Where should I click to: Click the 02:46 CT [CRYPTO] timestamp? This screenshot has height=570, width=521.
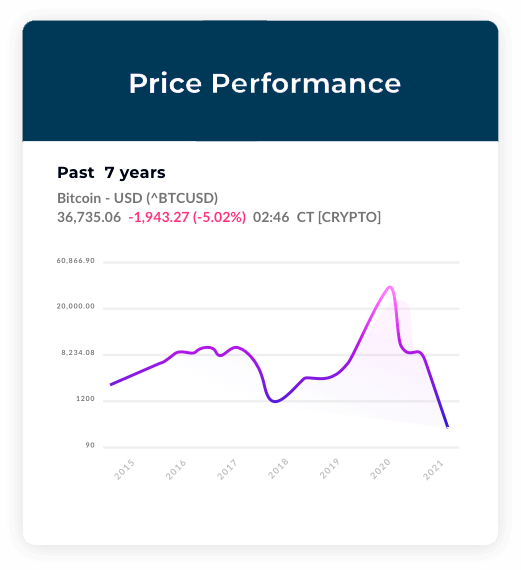coord(317,217)
